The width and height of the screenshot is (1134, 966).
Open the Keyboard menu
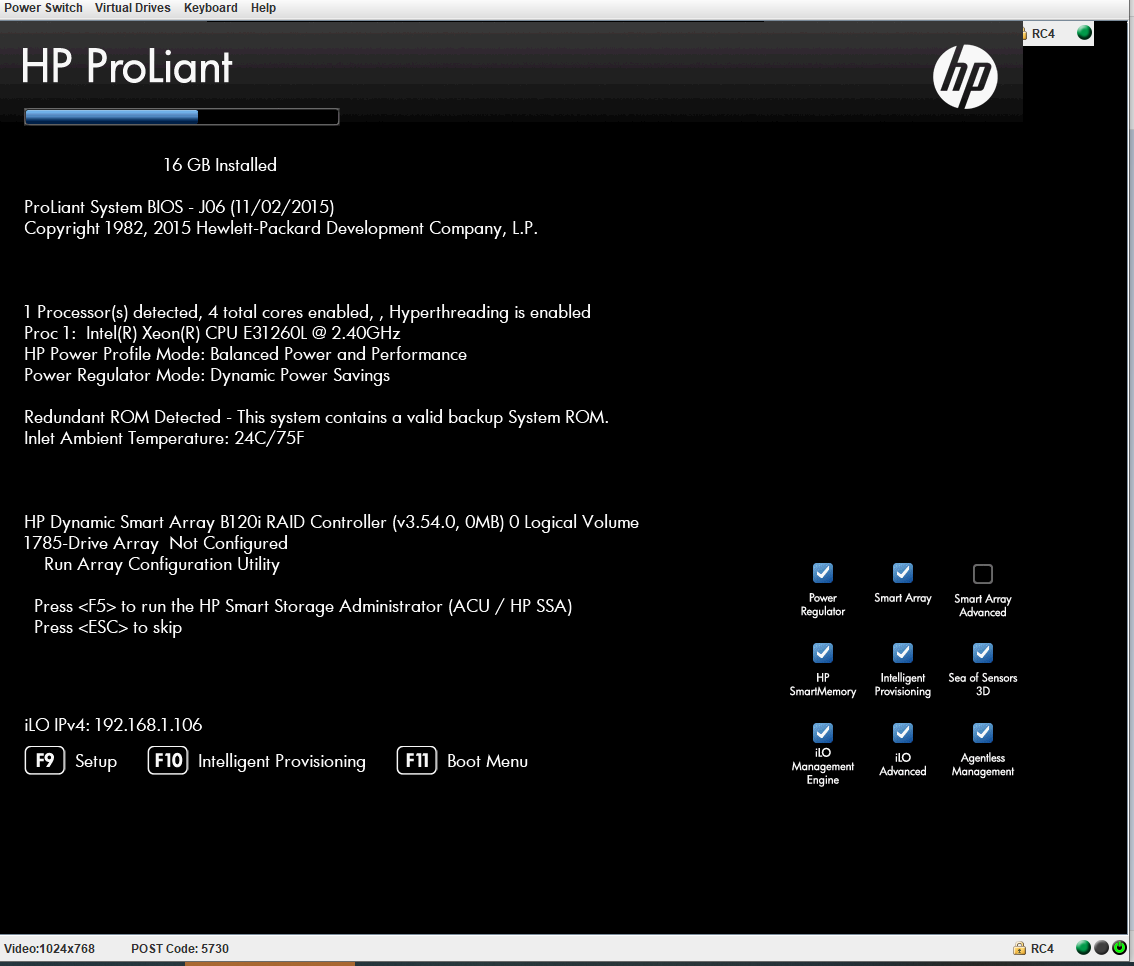(210, 8)
